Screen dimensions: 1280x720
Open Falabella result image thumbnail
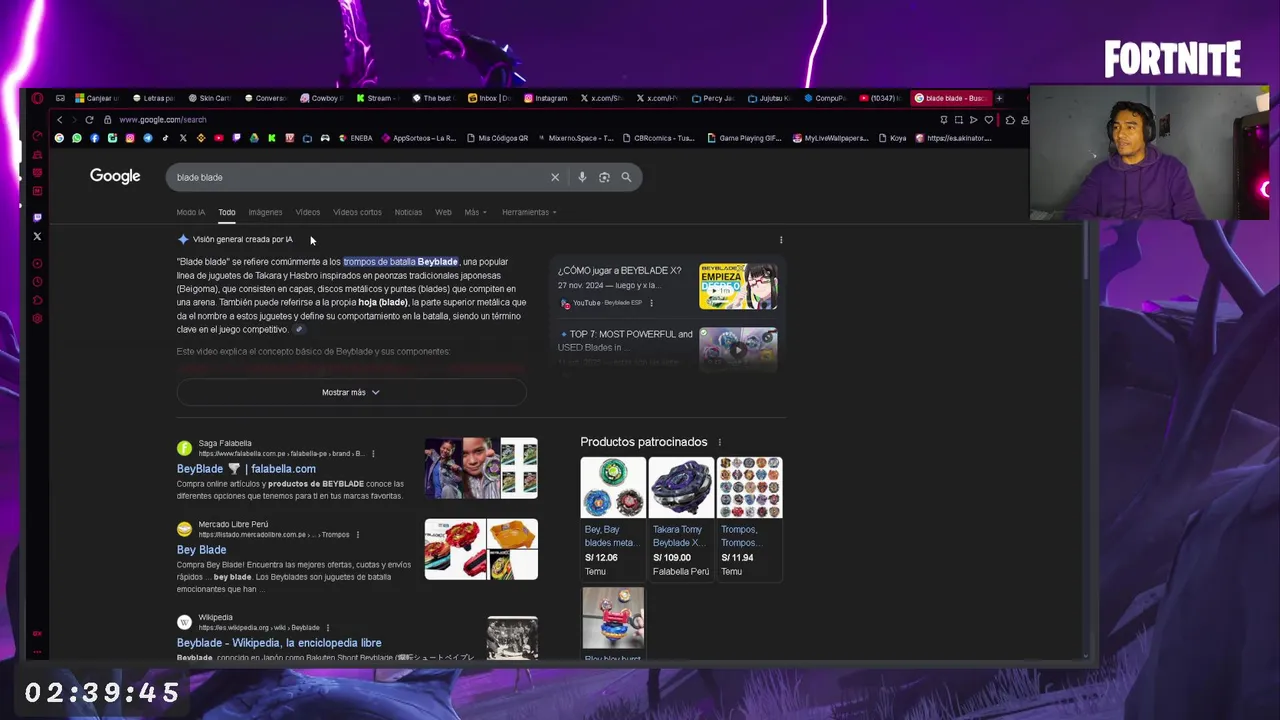(481, 468)
